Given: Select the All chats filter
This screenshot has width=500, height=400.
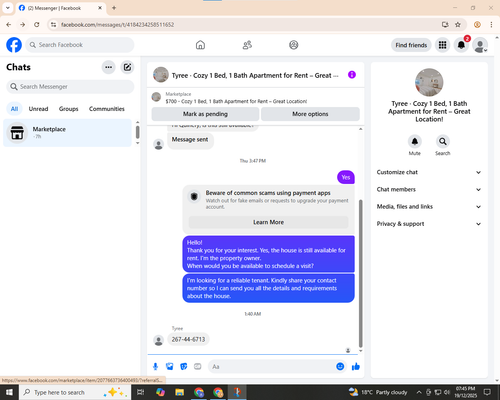Looking at the screenshot, I should [14, 109].
